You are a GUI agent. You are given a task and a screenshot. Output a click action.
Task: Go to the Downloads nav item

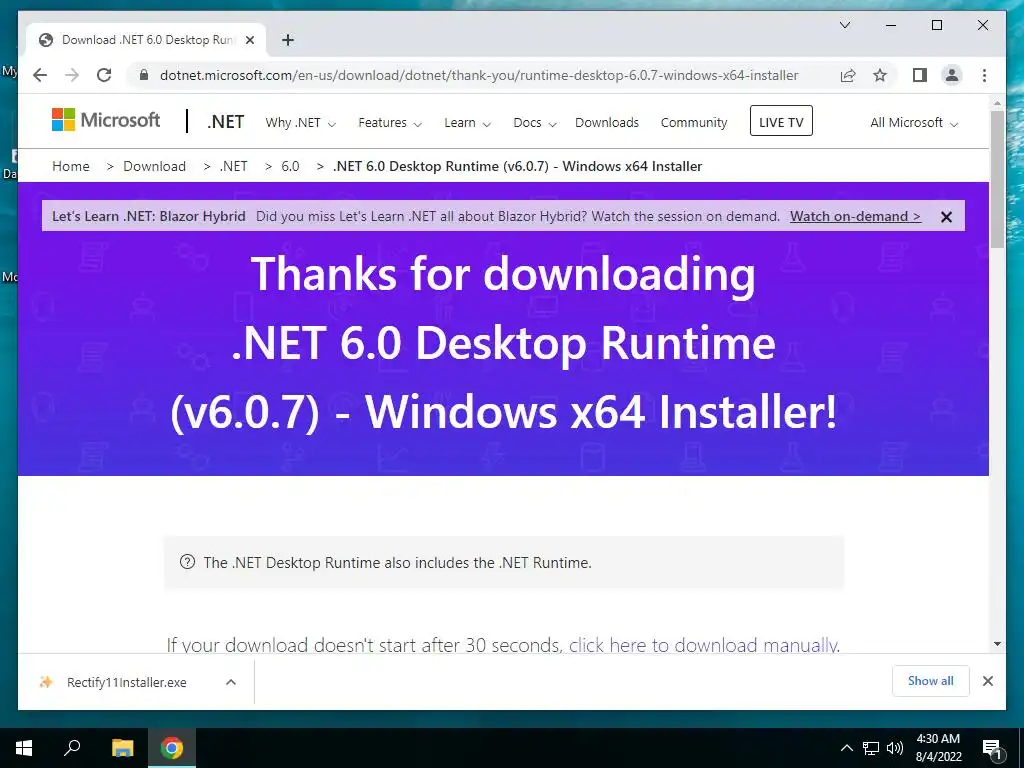607,123
